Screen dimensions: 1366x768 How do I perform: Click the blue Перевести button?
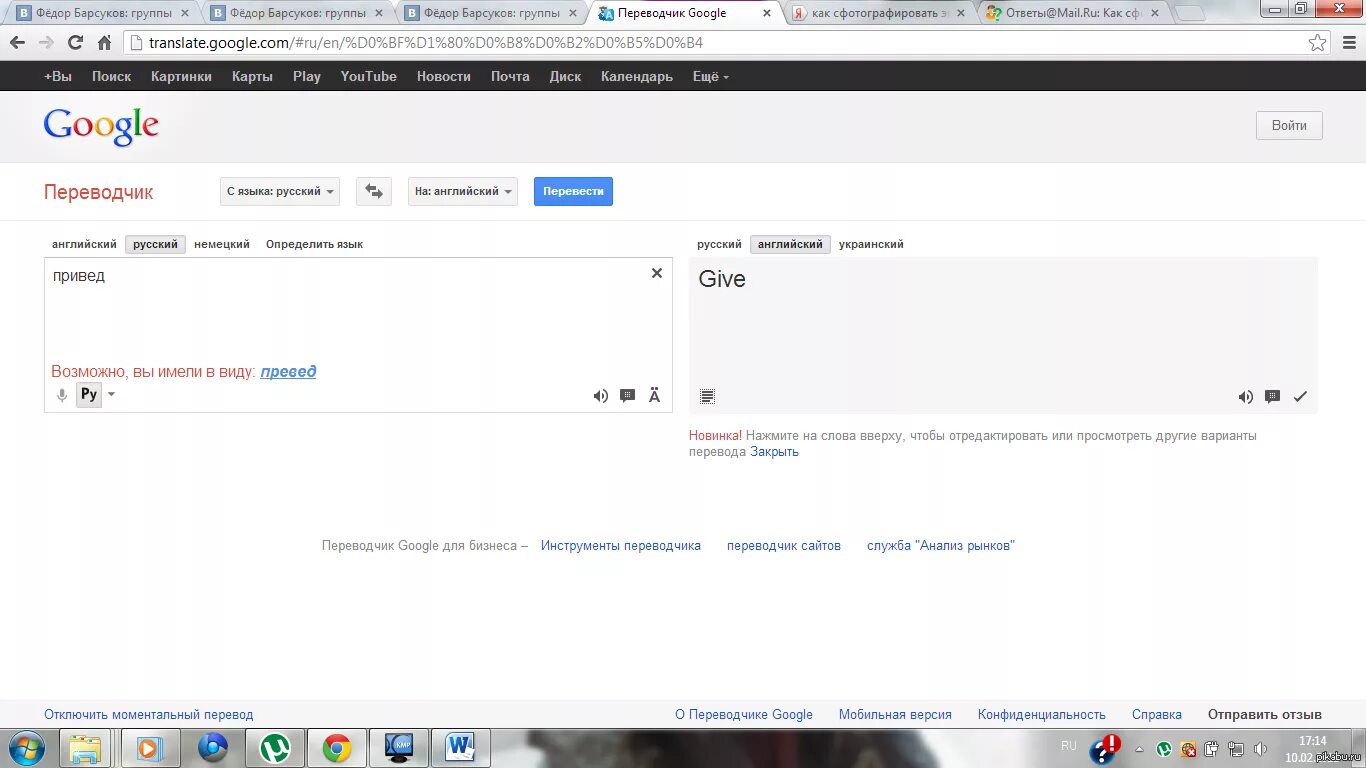(x=573, y=191)
